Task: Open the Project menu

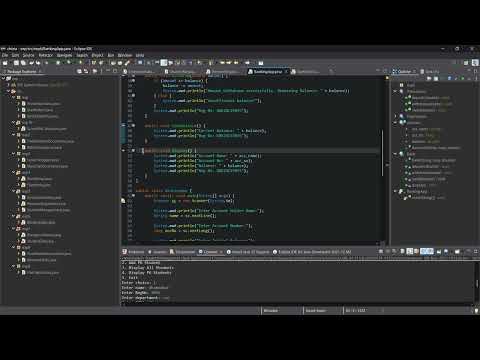Action: [x=97, y=55]
